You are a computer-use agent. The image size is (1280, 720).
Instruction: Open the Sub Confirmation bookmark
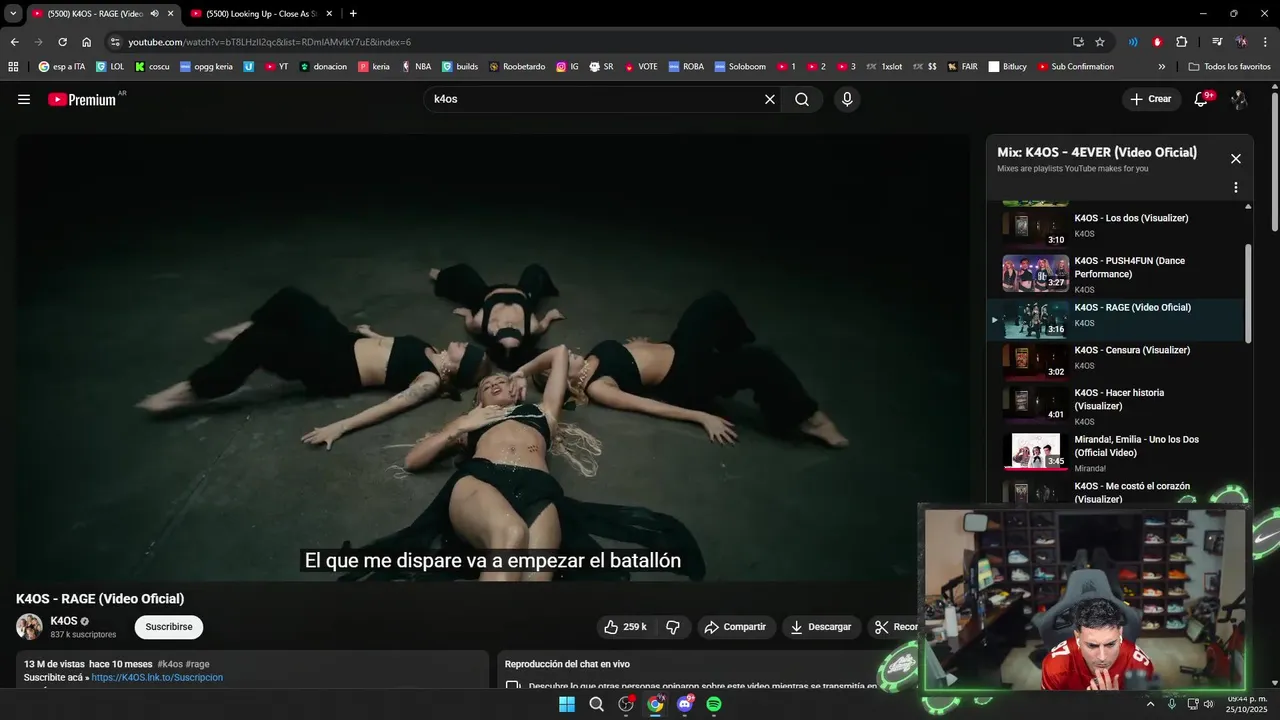[x=1075, y=67]
